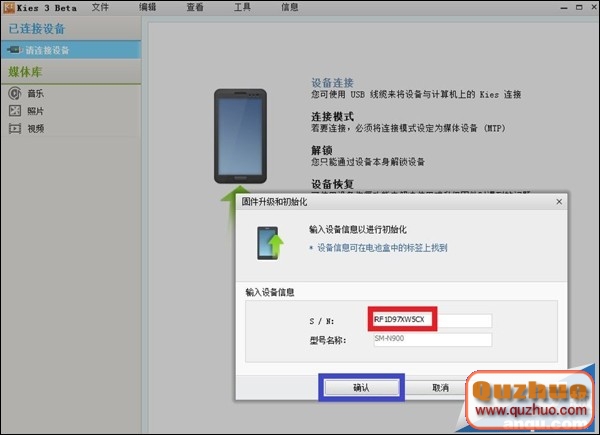The width and height of the screenshot is (600, 435).
Task: Open the 查看 menu
Action: coord(195,7)
